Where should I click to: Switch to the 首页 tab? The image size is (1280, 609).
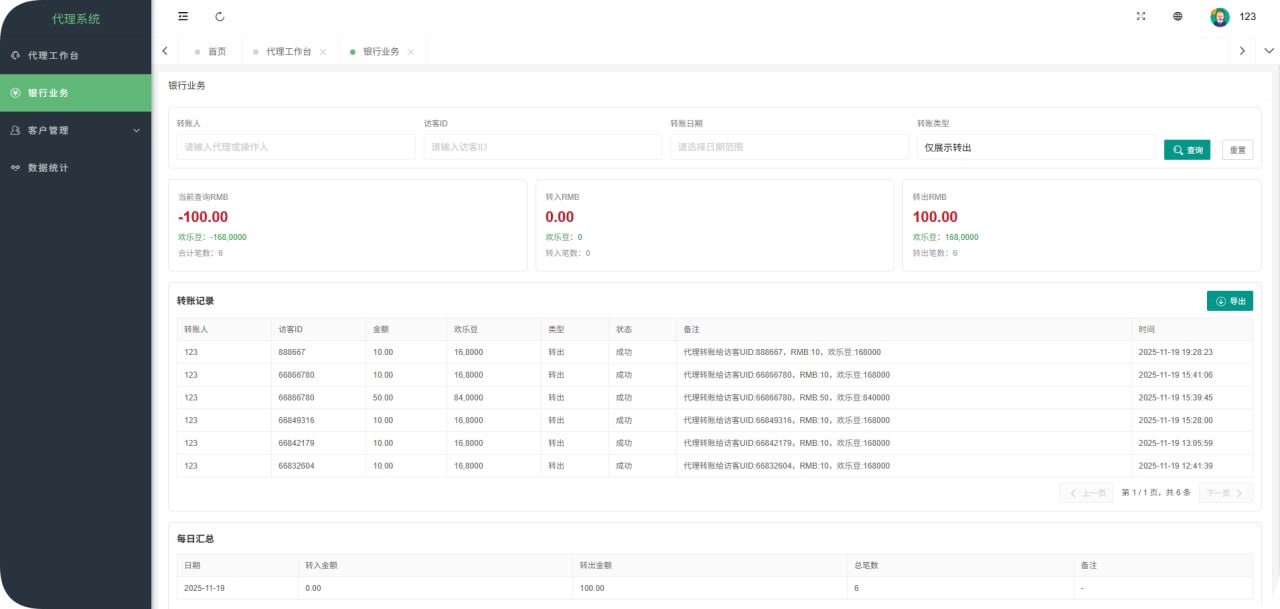[x=216, y=51]
